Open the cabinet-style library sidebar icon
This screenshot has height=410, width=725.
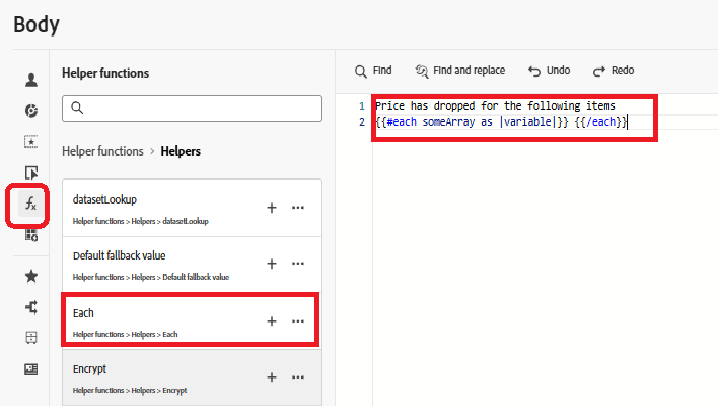pyautogui.click(x=31, y=338)
